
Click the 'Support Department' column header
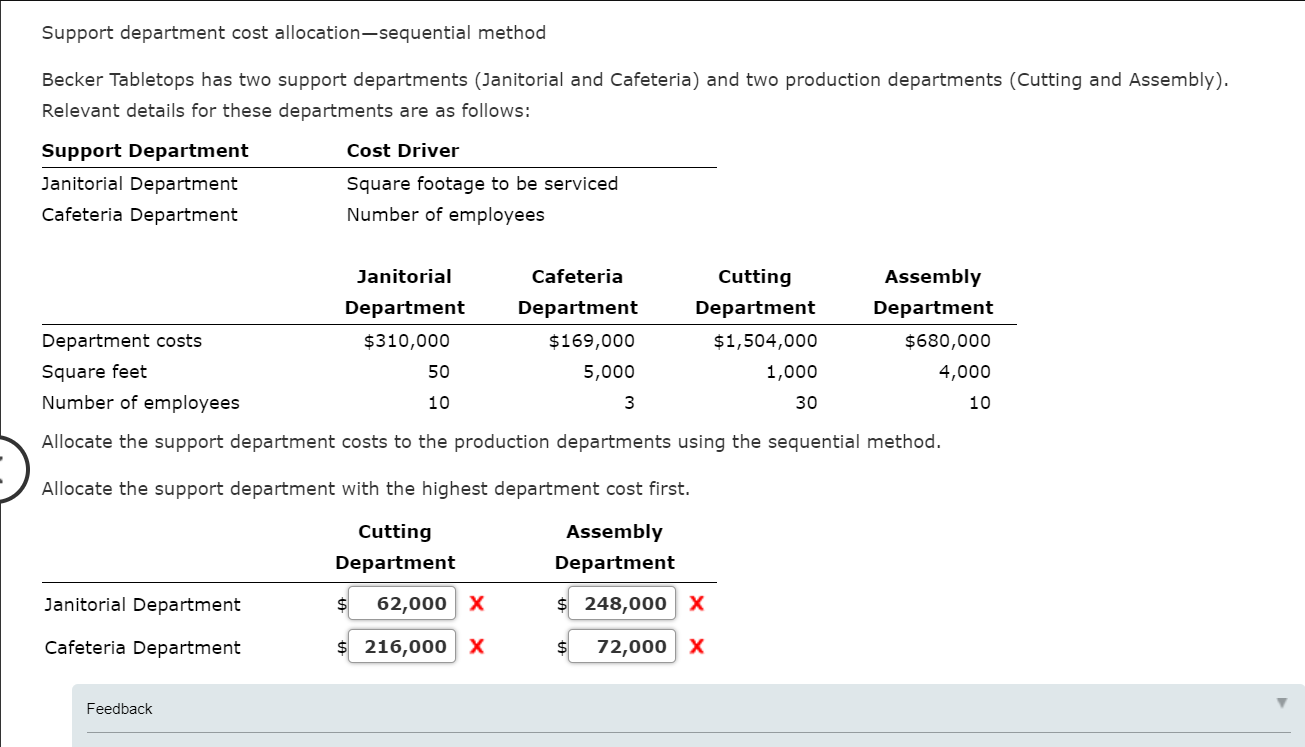click(145, 151)
